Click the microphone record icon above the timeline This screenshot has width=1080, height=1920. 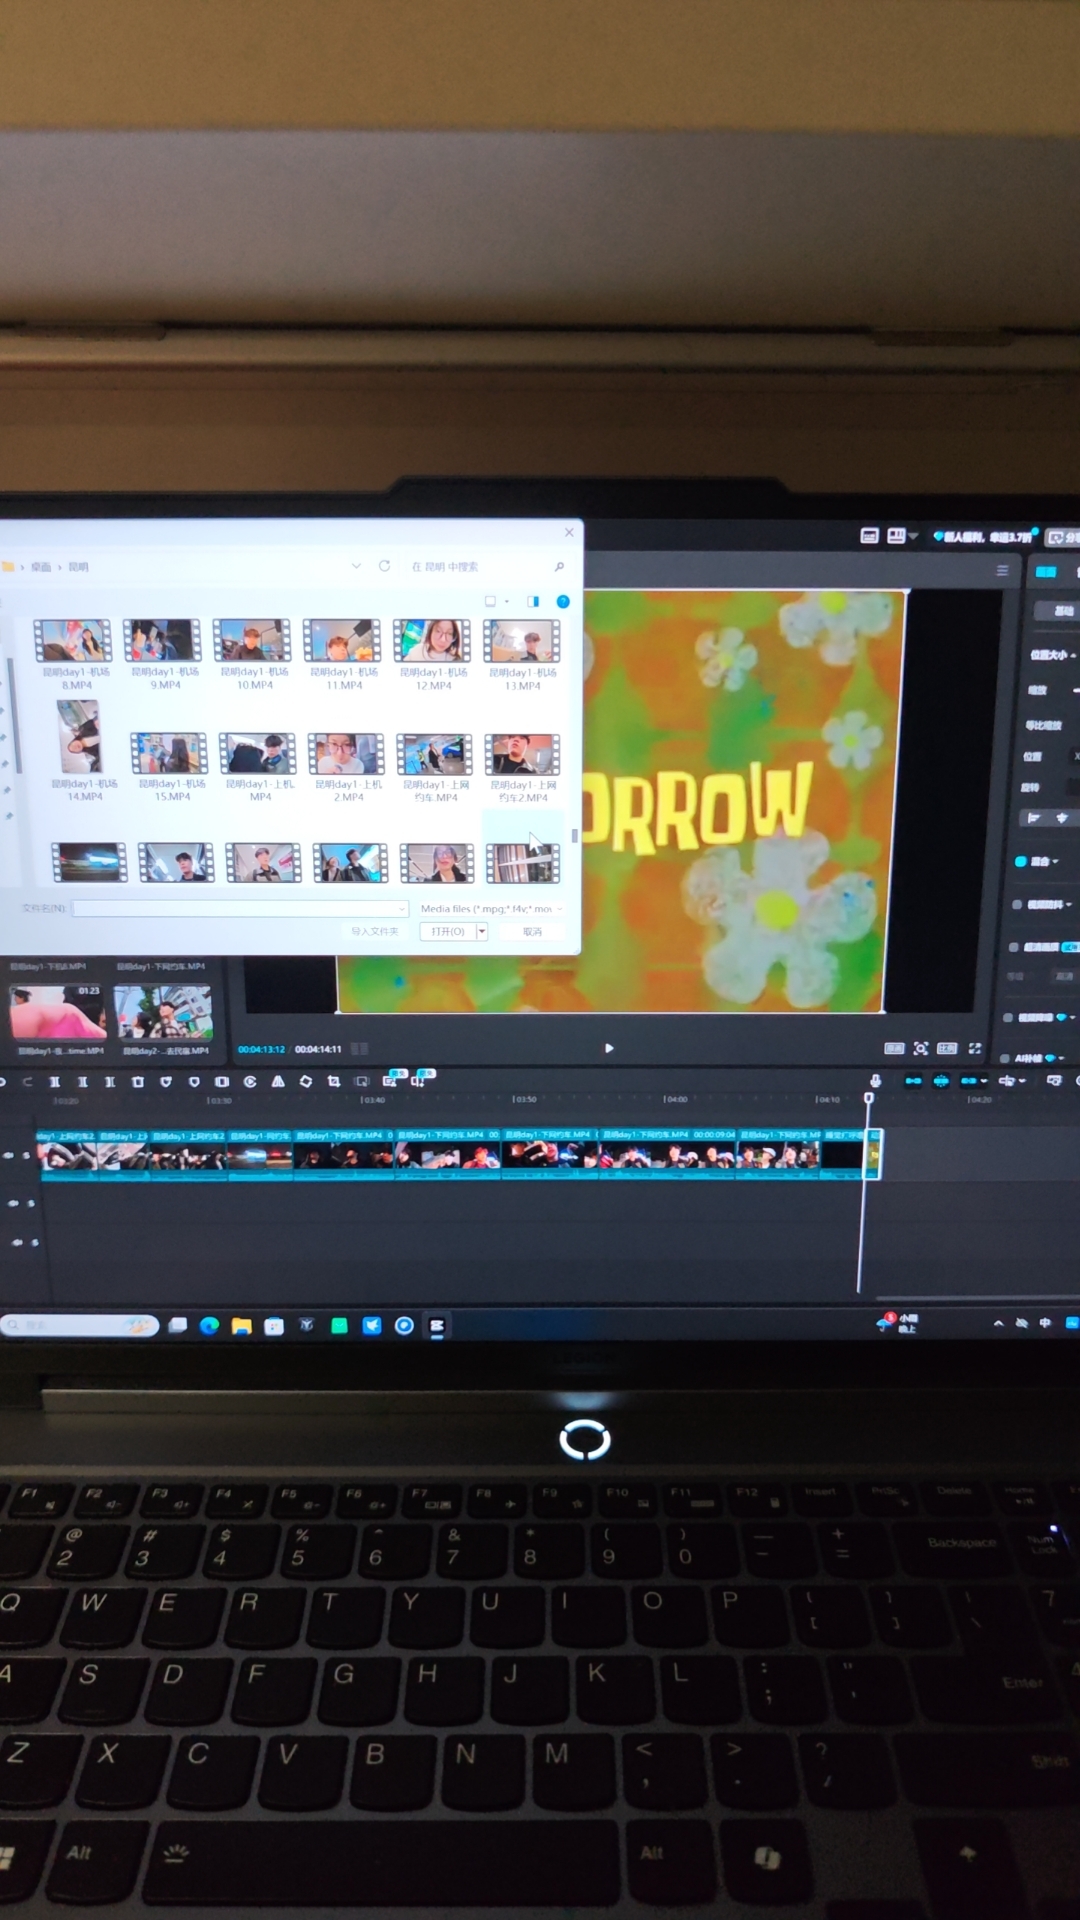875,1080
